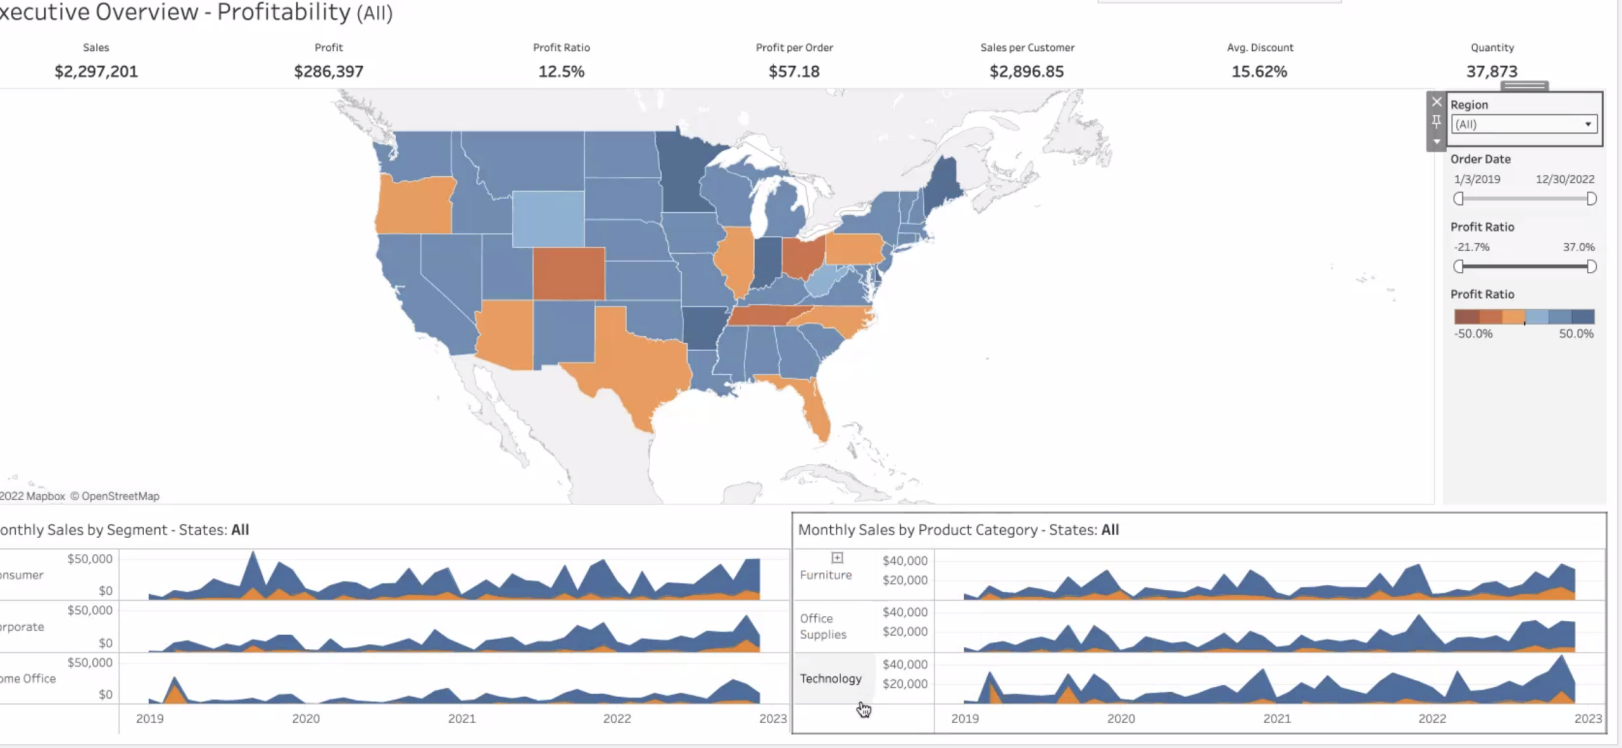
Task: Click the Profit Ratio slider minimum handle
Action: 1459,267
